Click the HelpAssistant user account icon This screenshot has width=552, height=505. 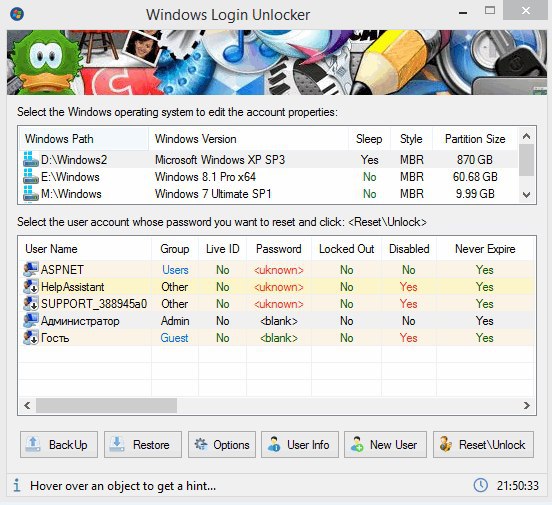(x=31, y=286)
